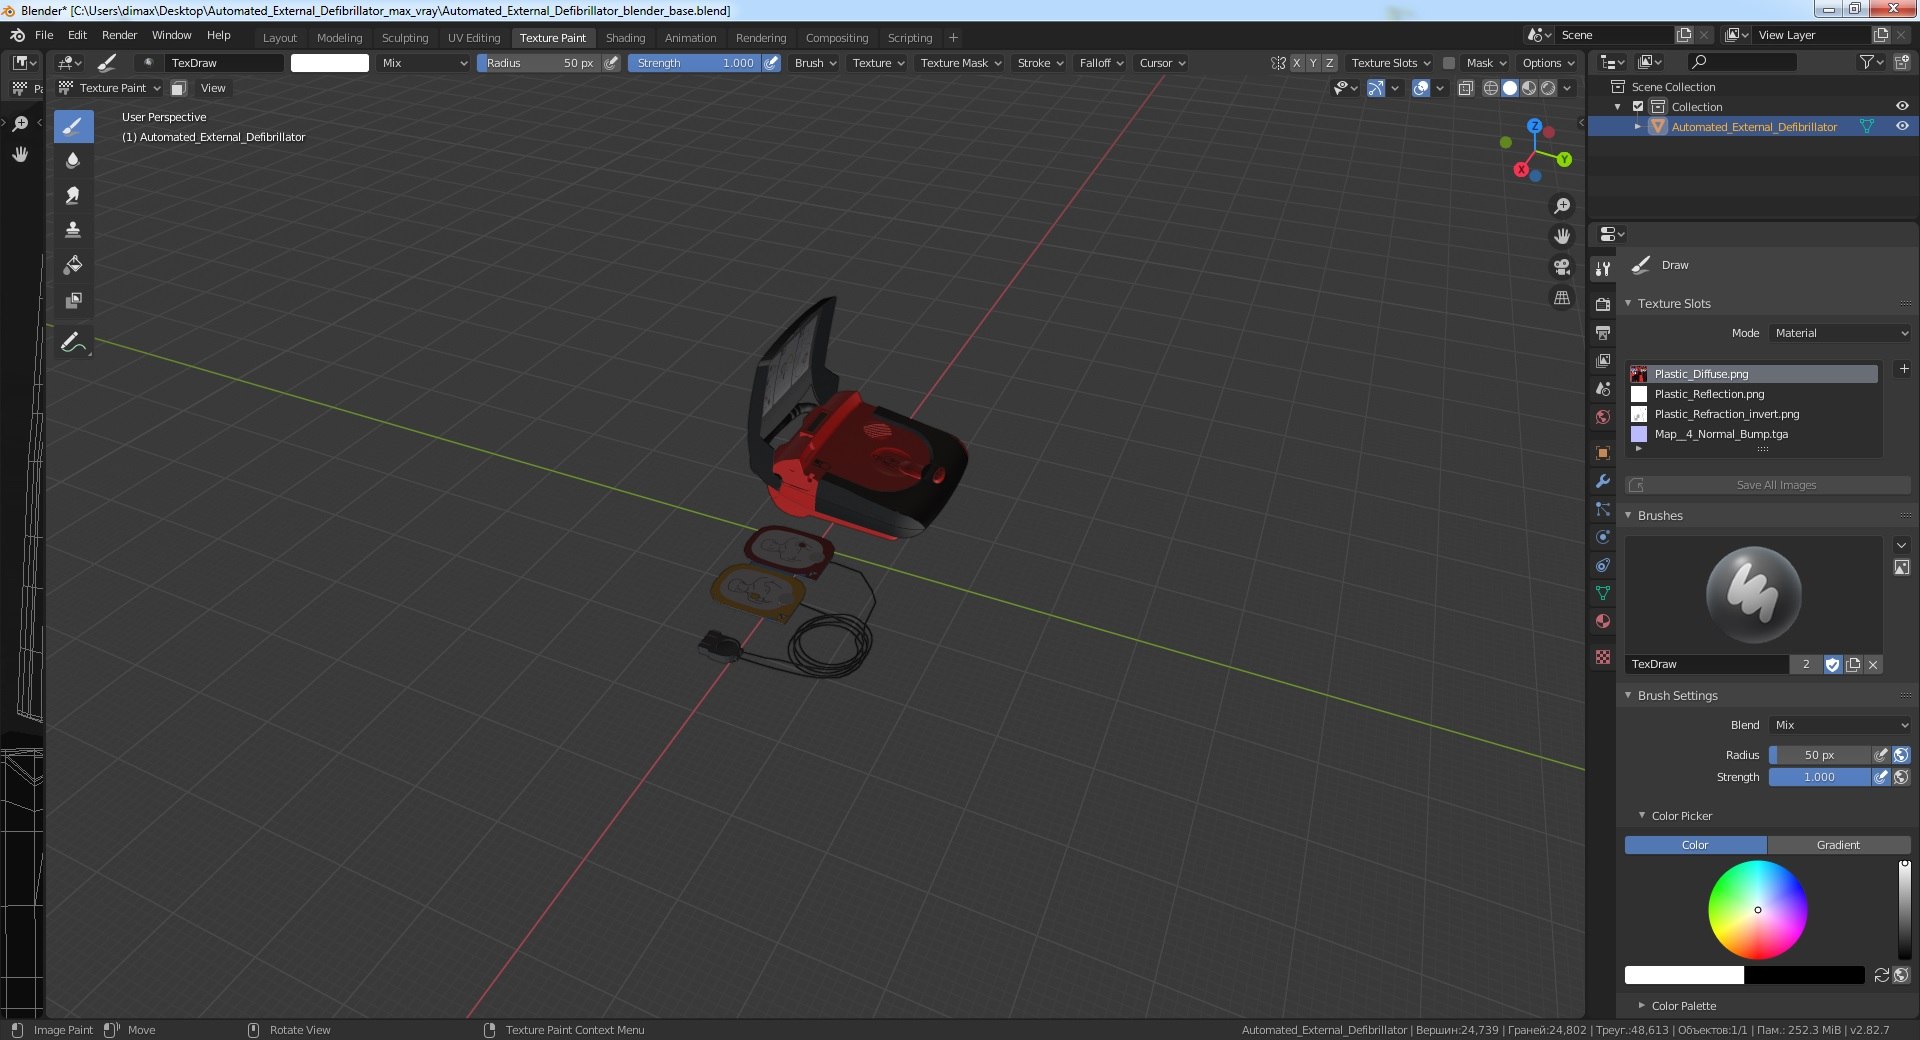
Task: Uncheck the Collection exclude checkbox
Action: (x=1638, y=107)
